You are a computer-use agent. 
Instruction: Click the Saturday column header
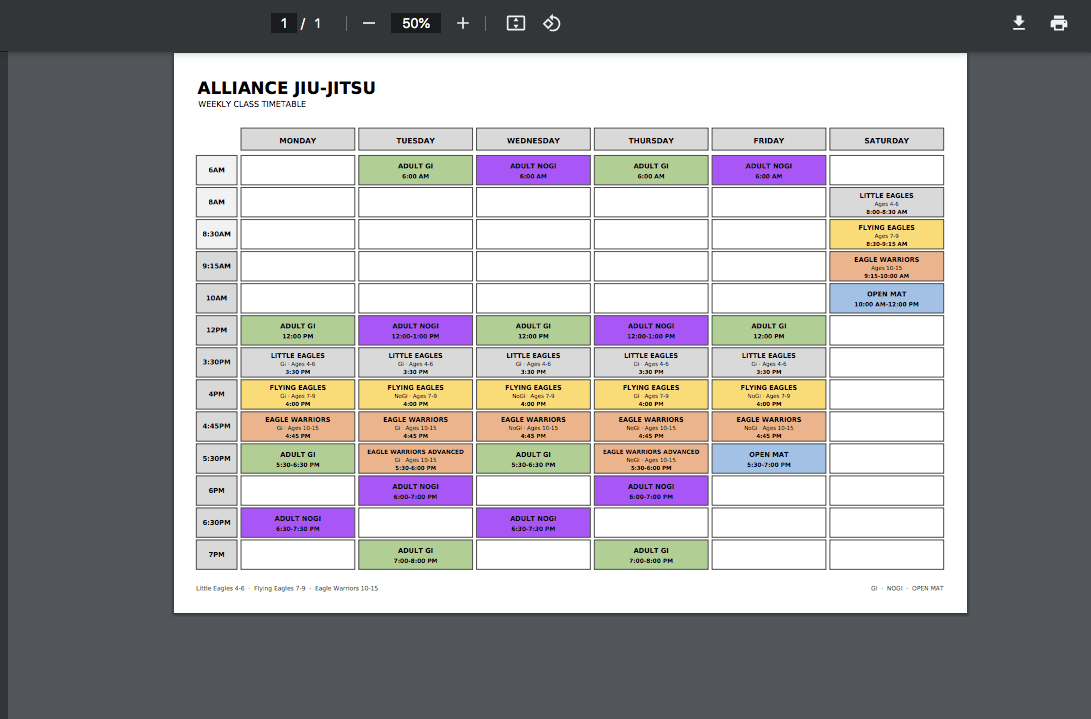pos(886,139)
